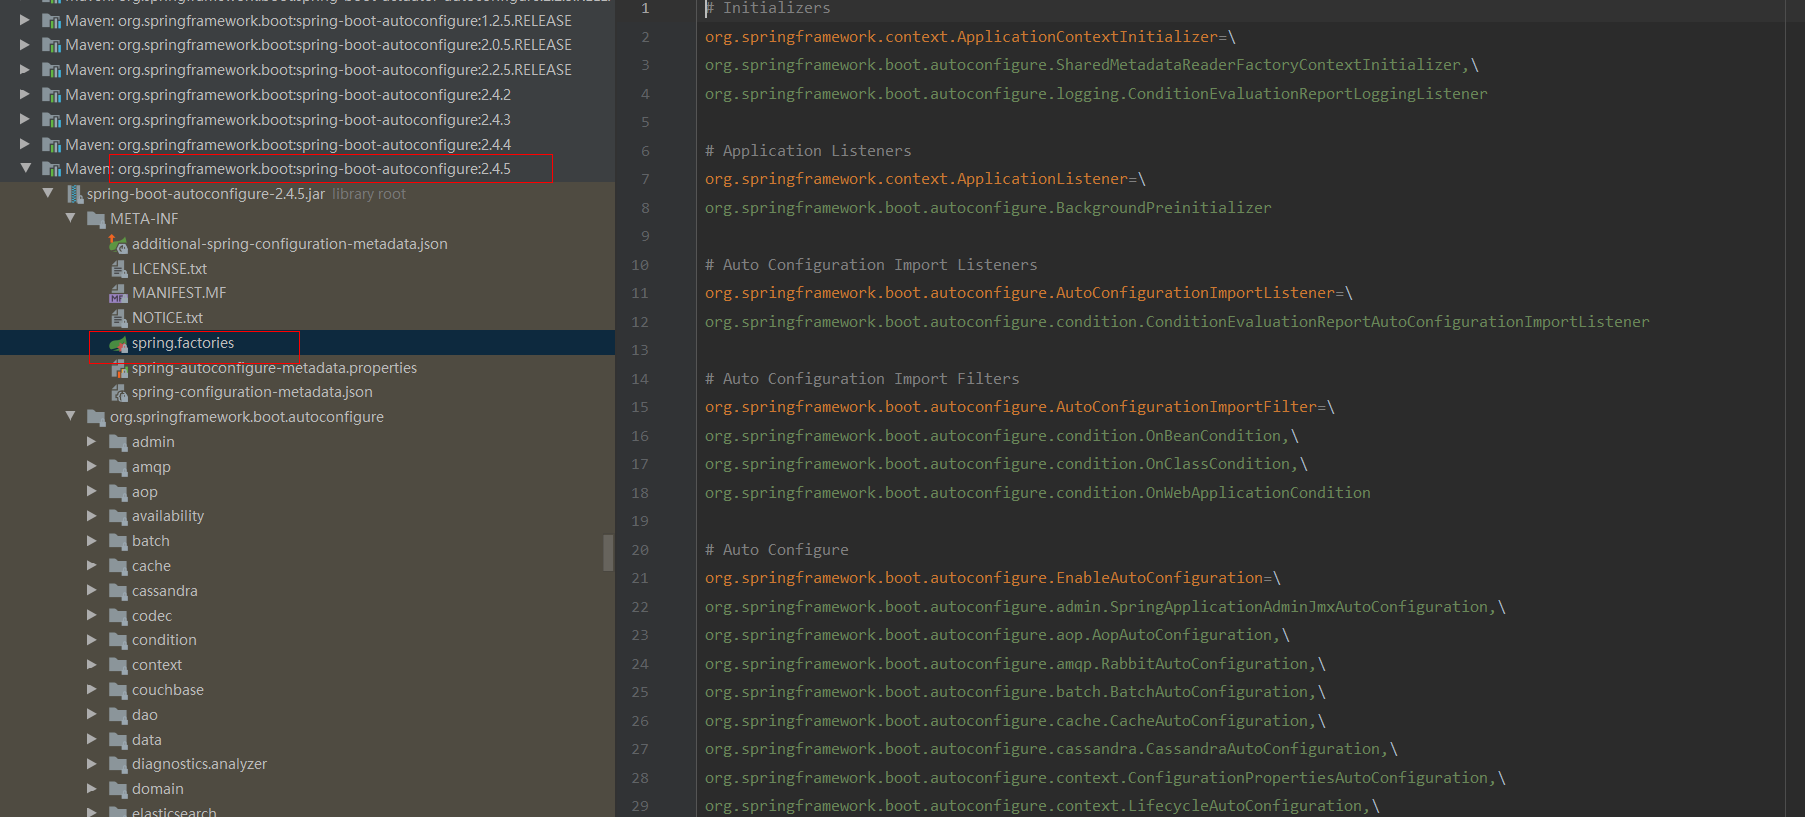Image resolution: width=1805 pixels, height=817 pixels.
Task: Click the spring.factories leaf icon
Action: [x=118, y=343]
